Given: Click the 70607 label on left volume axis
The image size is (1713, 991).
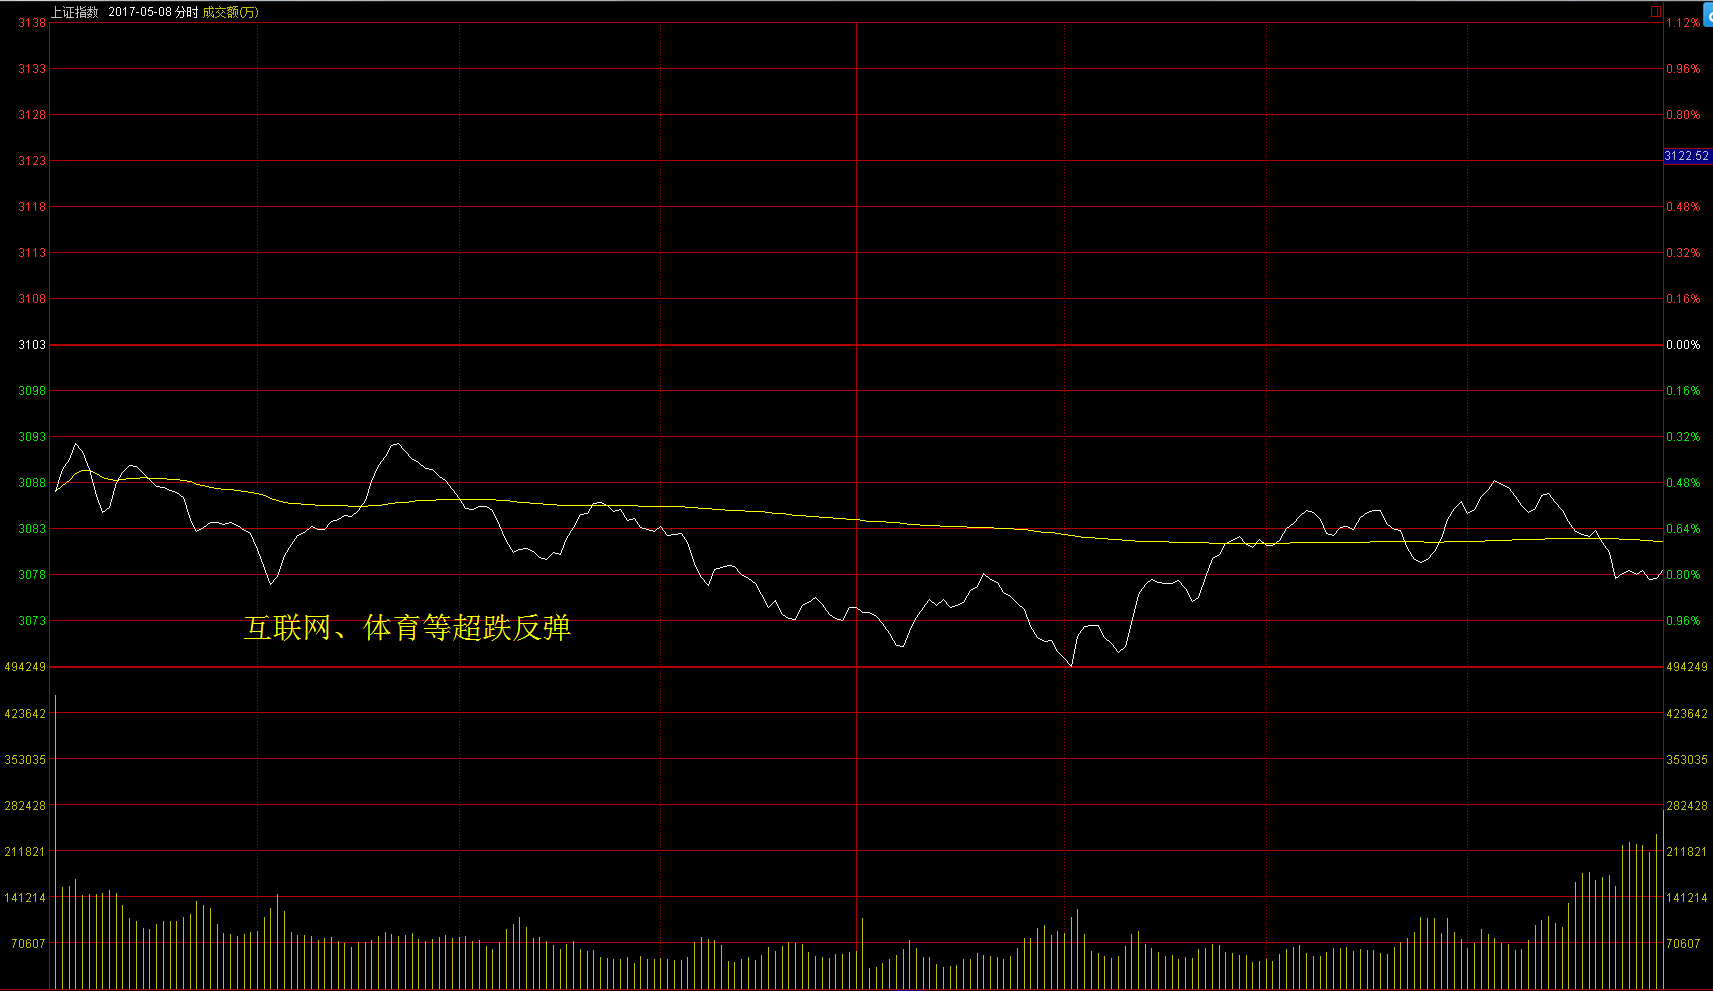Looking at the screenshot, I should tap(28, 944).
